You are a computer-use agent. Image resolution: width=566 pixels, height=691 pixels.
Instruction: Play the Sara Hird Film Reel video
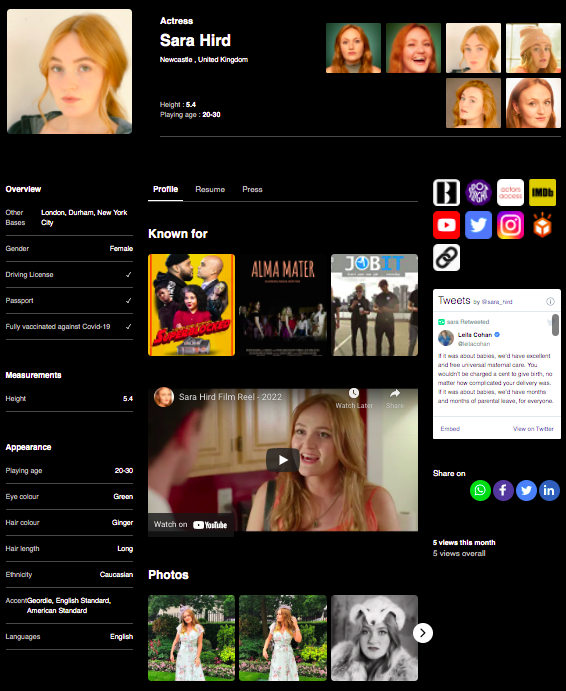click(283, 460)
